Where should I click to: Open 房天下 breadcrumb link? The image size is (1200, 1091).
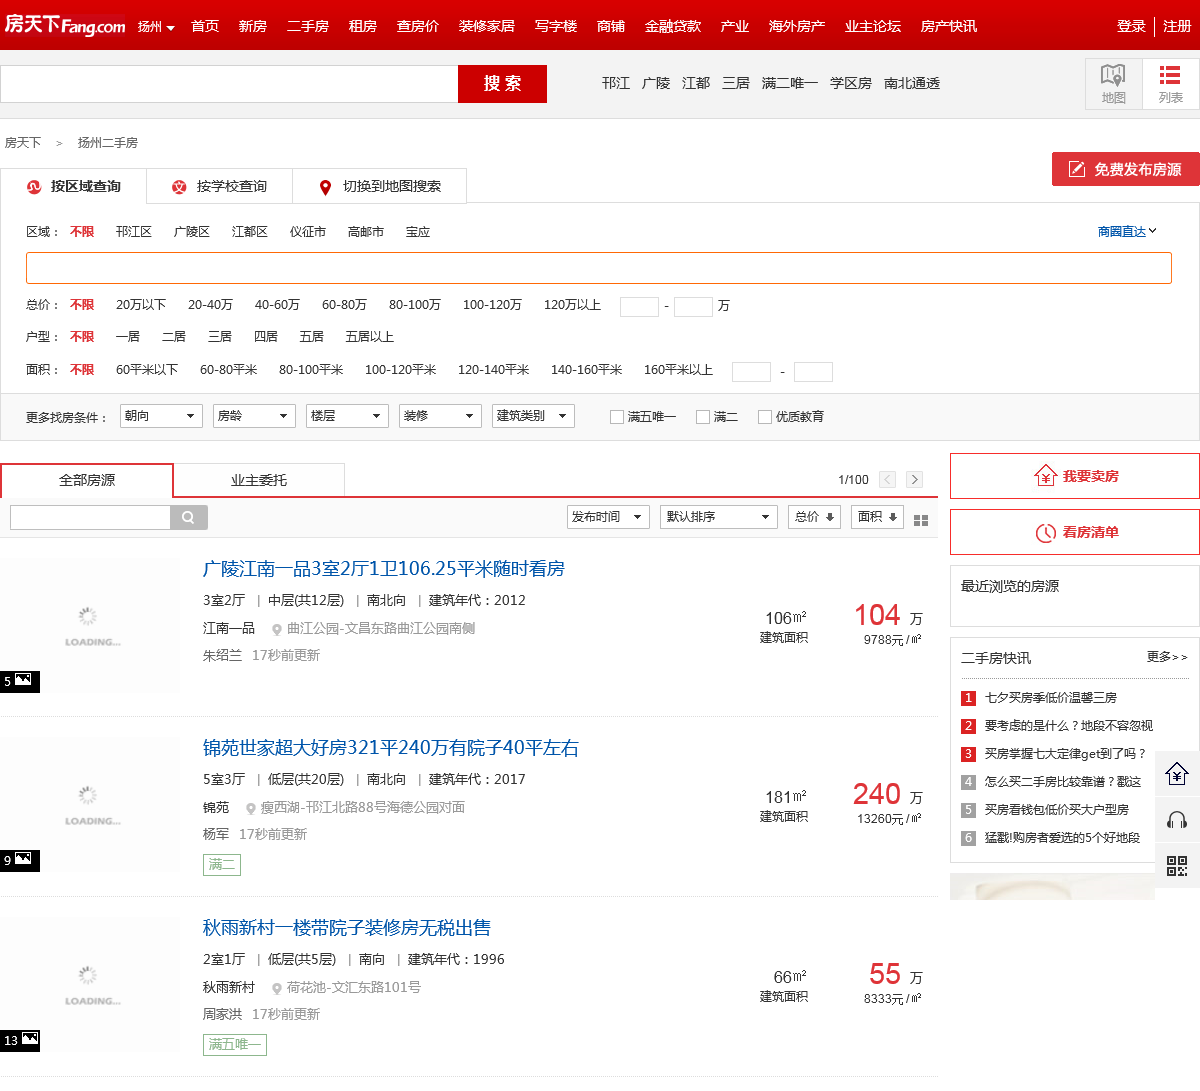[x=23, y=143]
